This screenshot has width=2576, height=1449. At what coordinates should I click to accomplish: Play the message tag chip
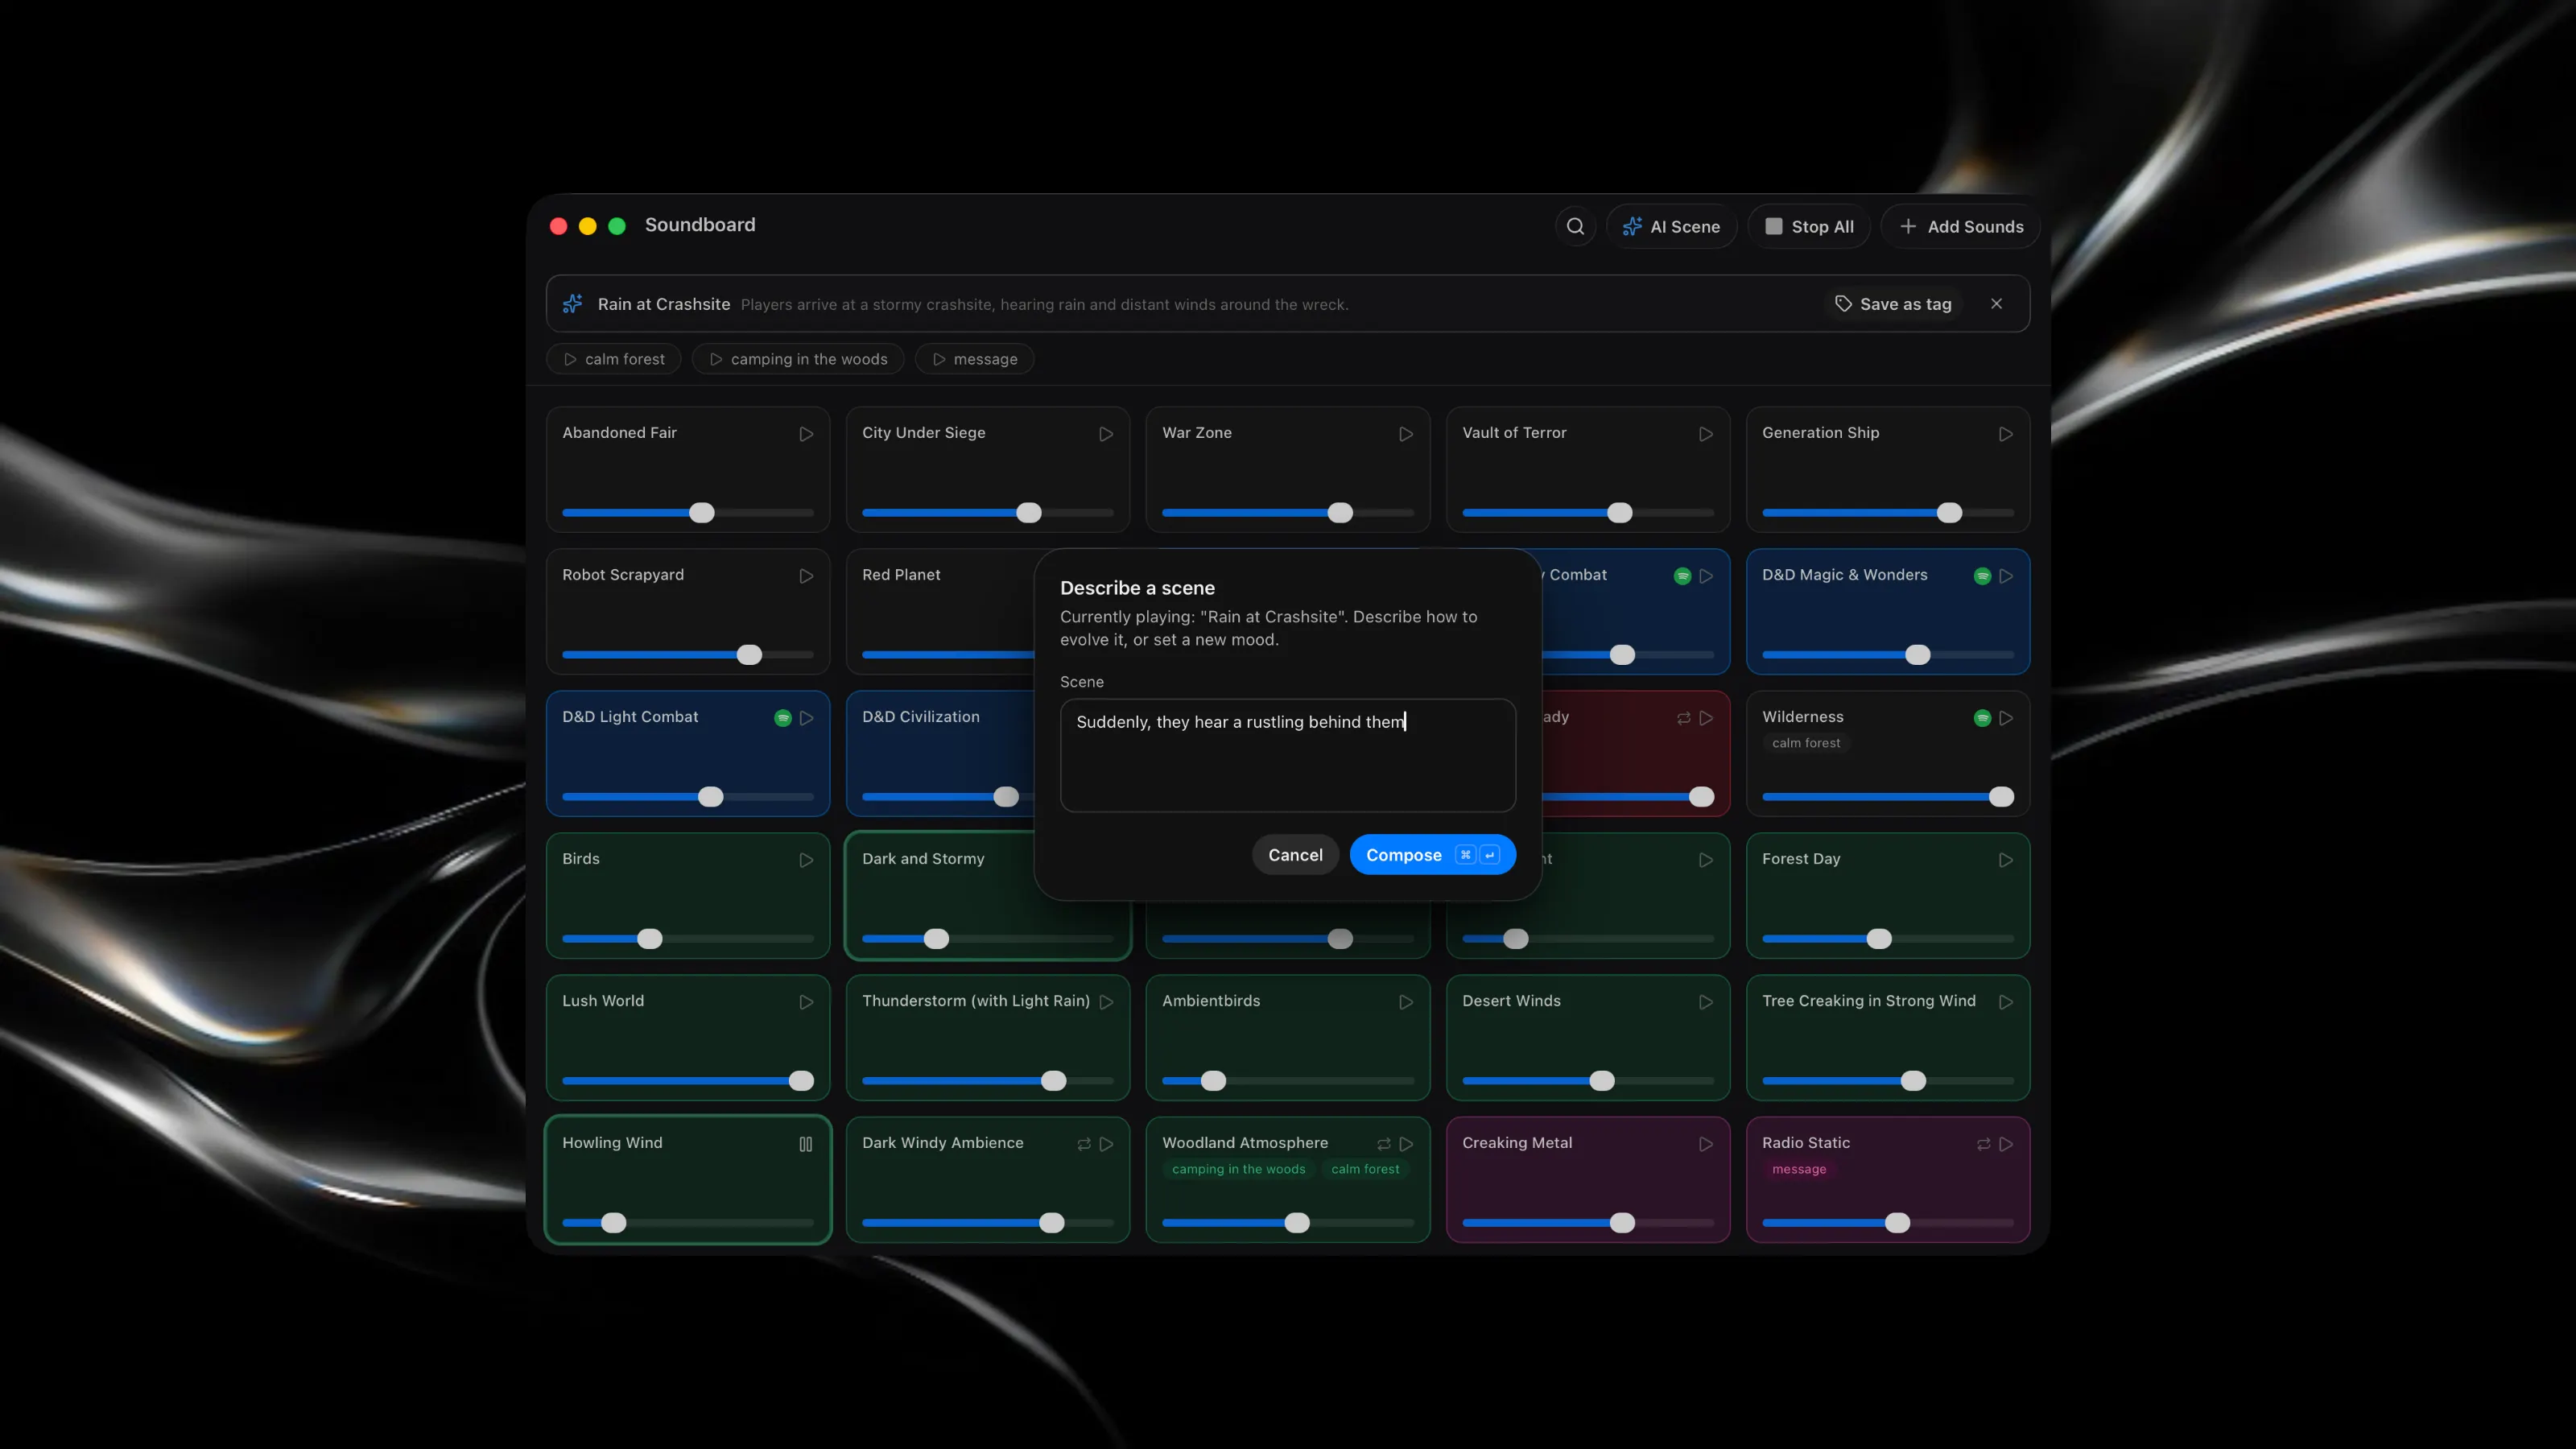pyautogui.click(x=974, y=359)
